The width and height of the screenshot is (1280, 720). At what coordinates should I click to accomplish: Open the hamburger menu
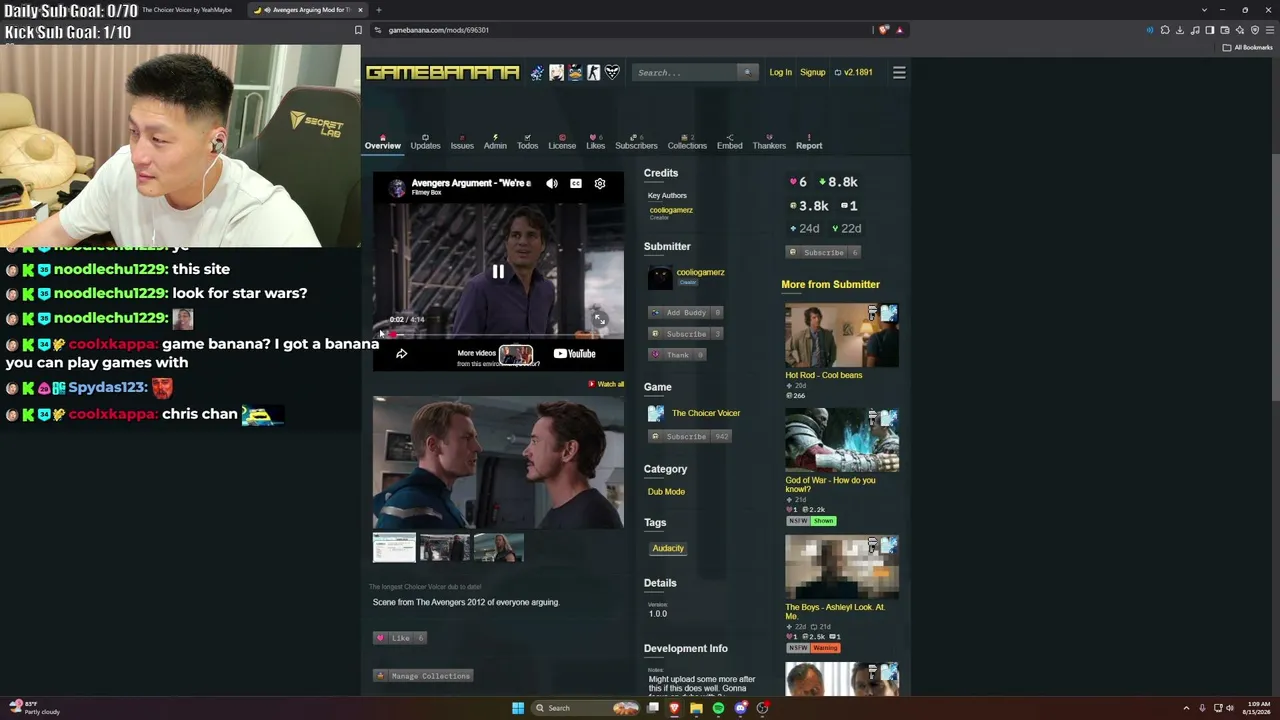click(x=899, y=72)
